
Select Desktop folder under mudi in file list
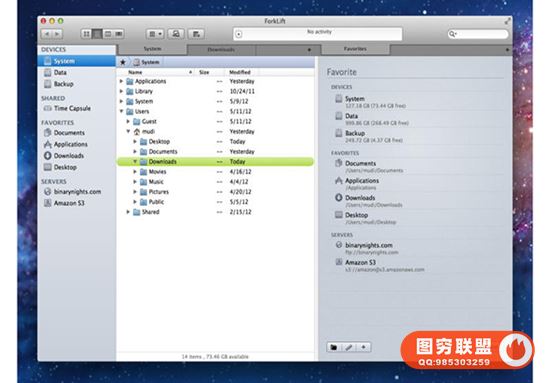pos(215,142)
